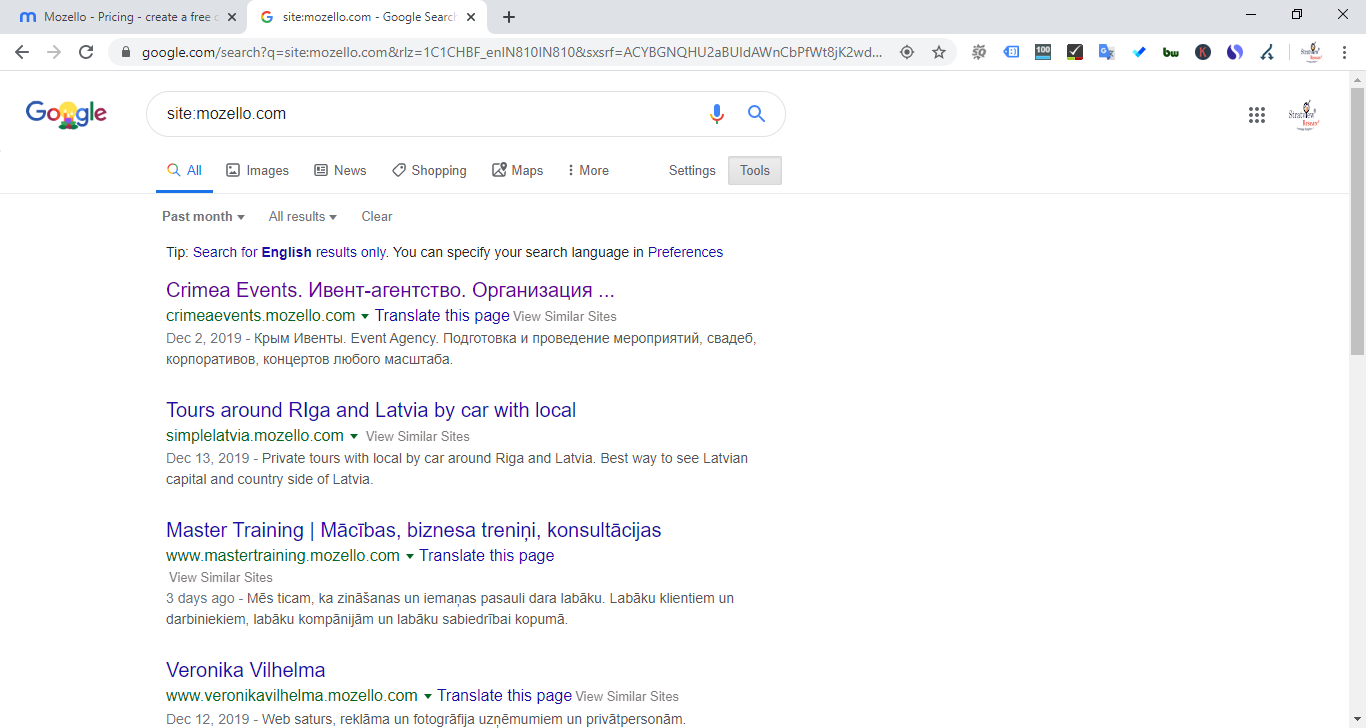Expand crimeaevents.mozello.com result options arrow

pos(365,317)
